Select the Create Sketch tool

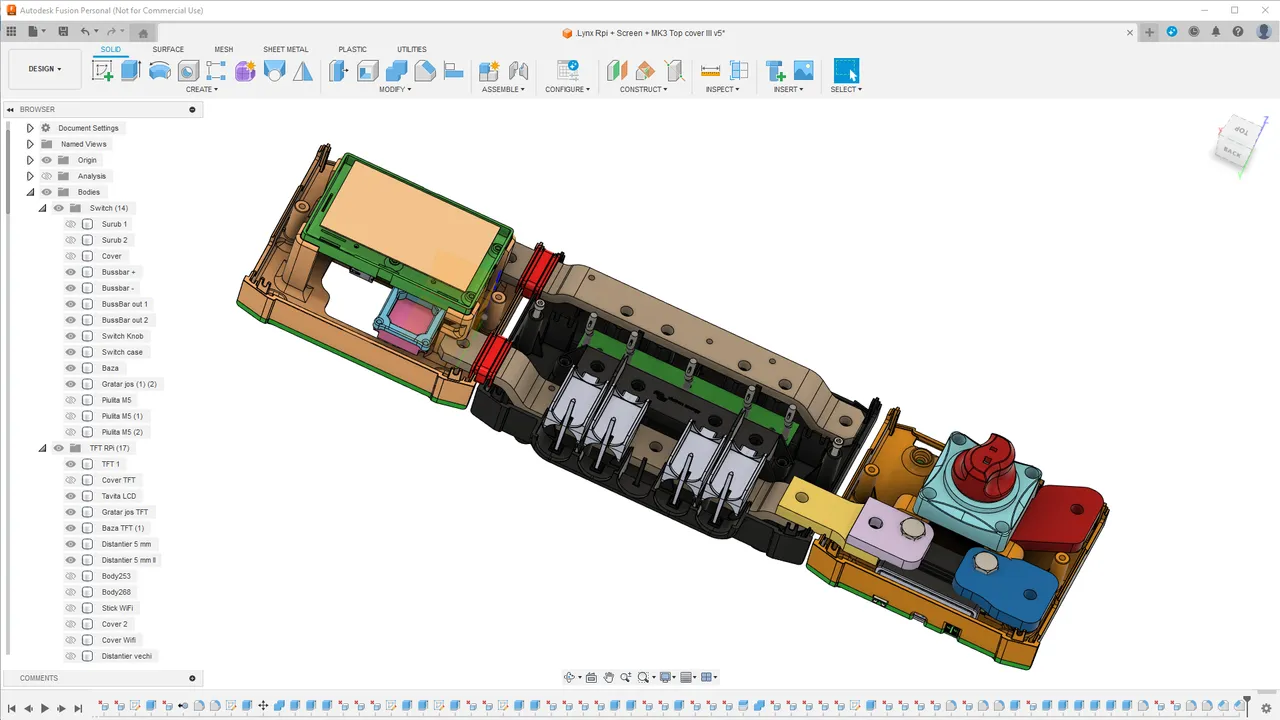(x=102, y=71)
